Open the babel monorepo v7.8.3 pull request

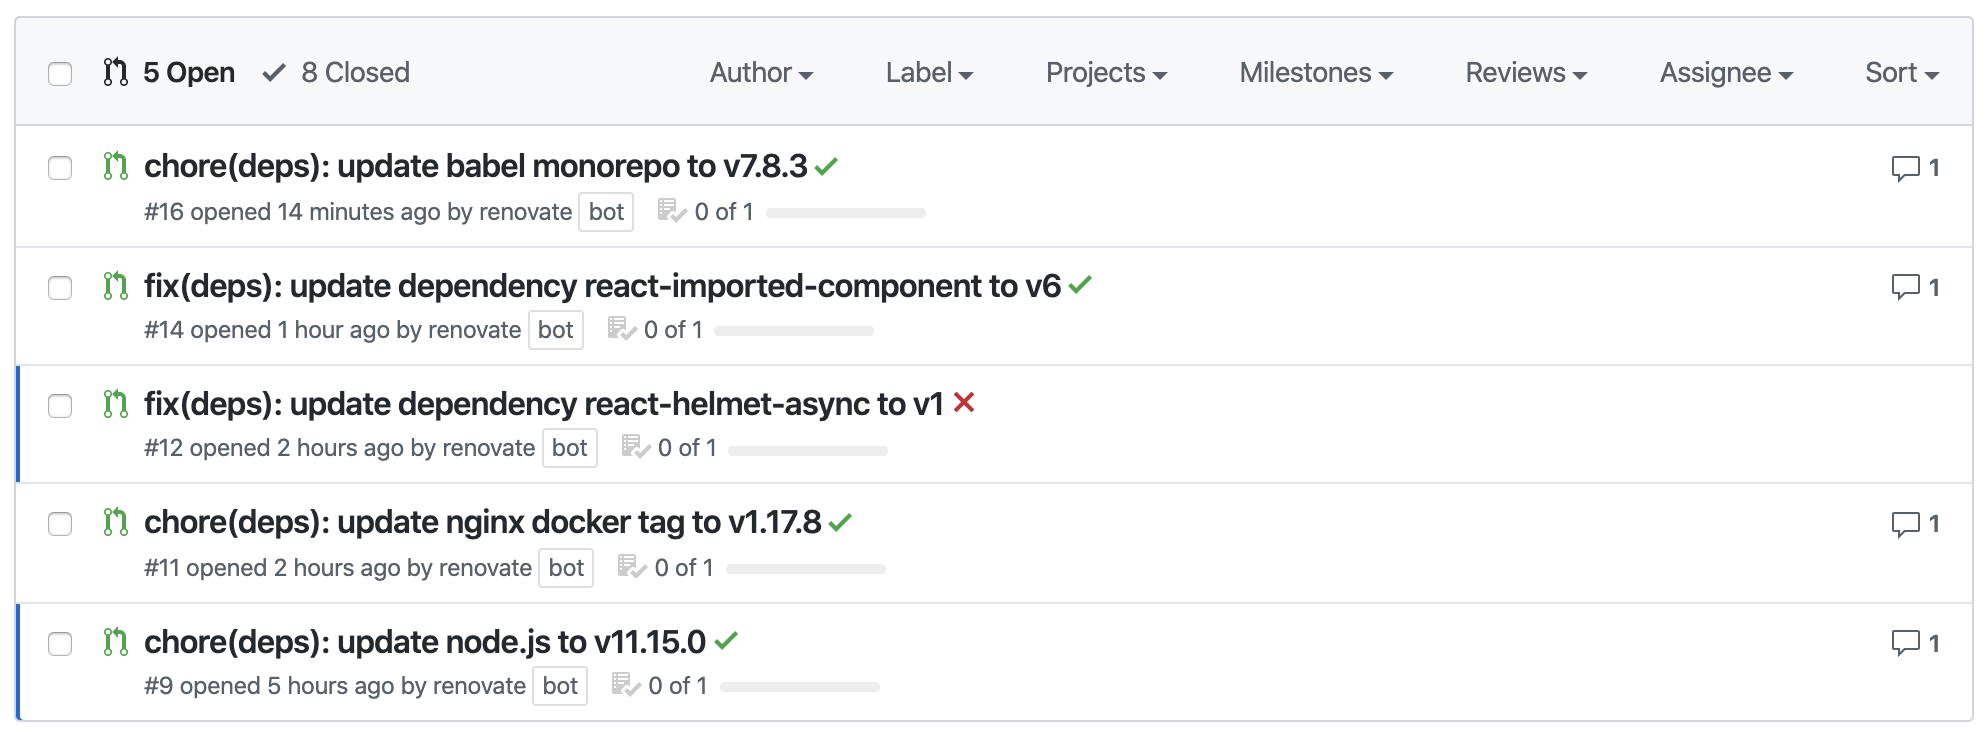(x=475, y=166)
